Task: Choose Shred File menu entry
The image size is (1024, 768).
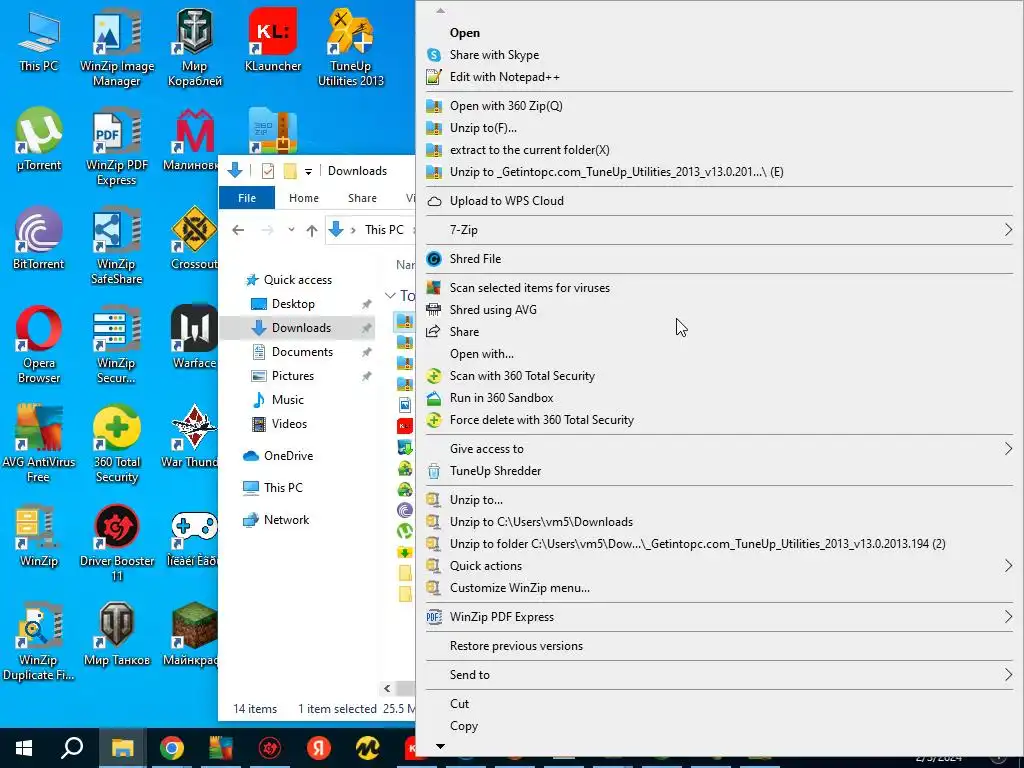Action: tap(719, 259)
